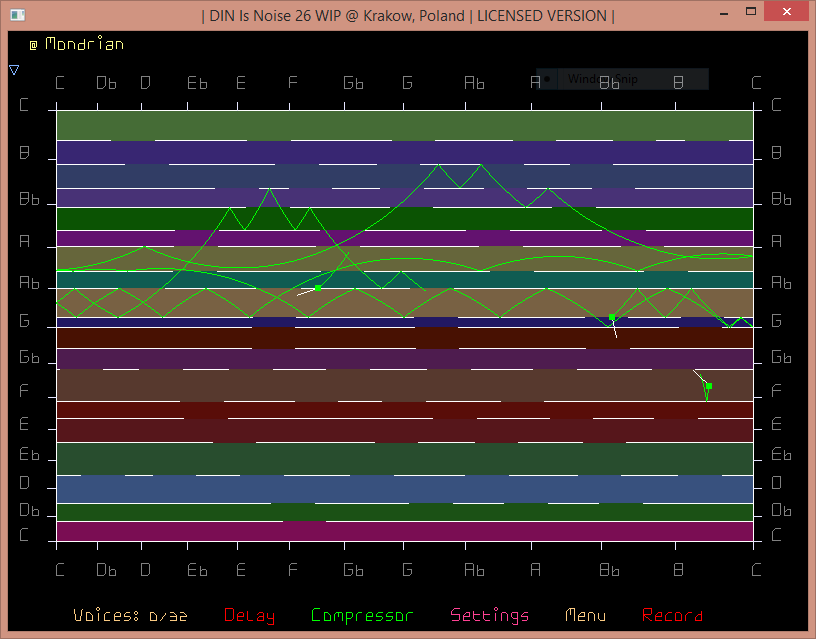The image size is (816, 639).
Task: Click the green ball on the F band
Action: point(708,386)
